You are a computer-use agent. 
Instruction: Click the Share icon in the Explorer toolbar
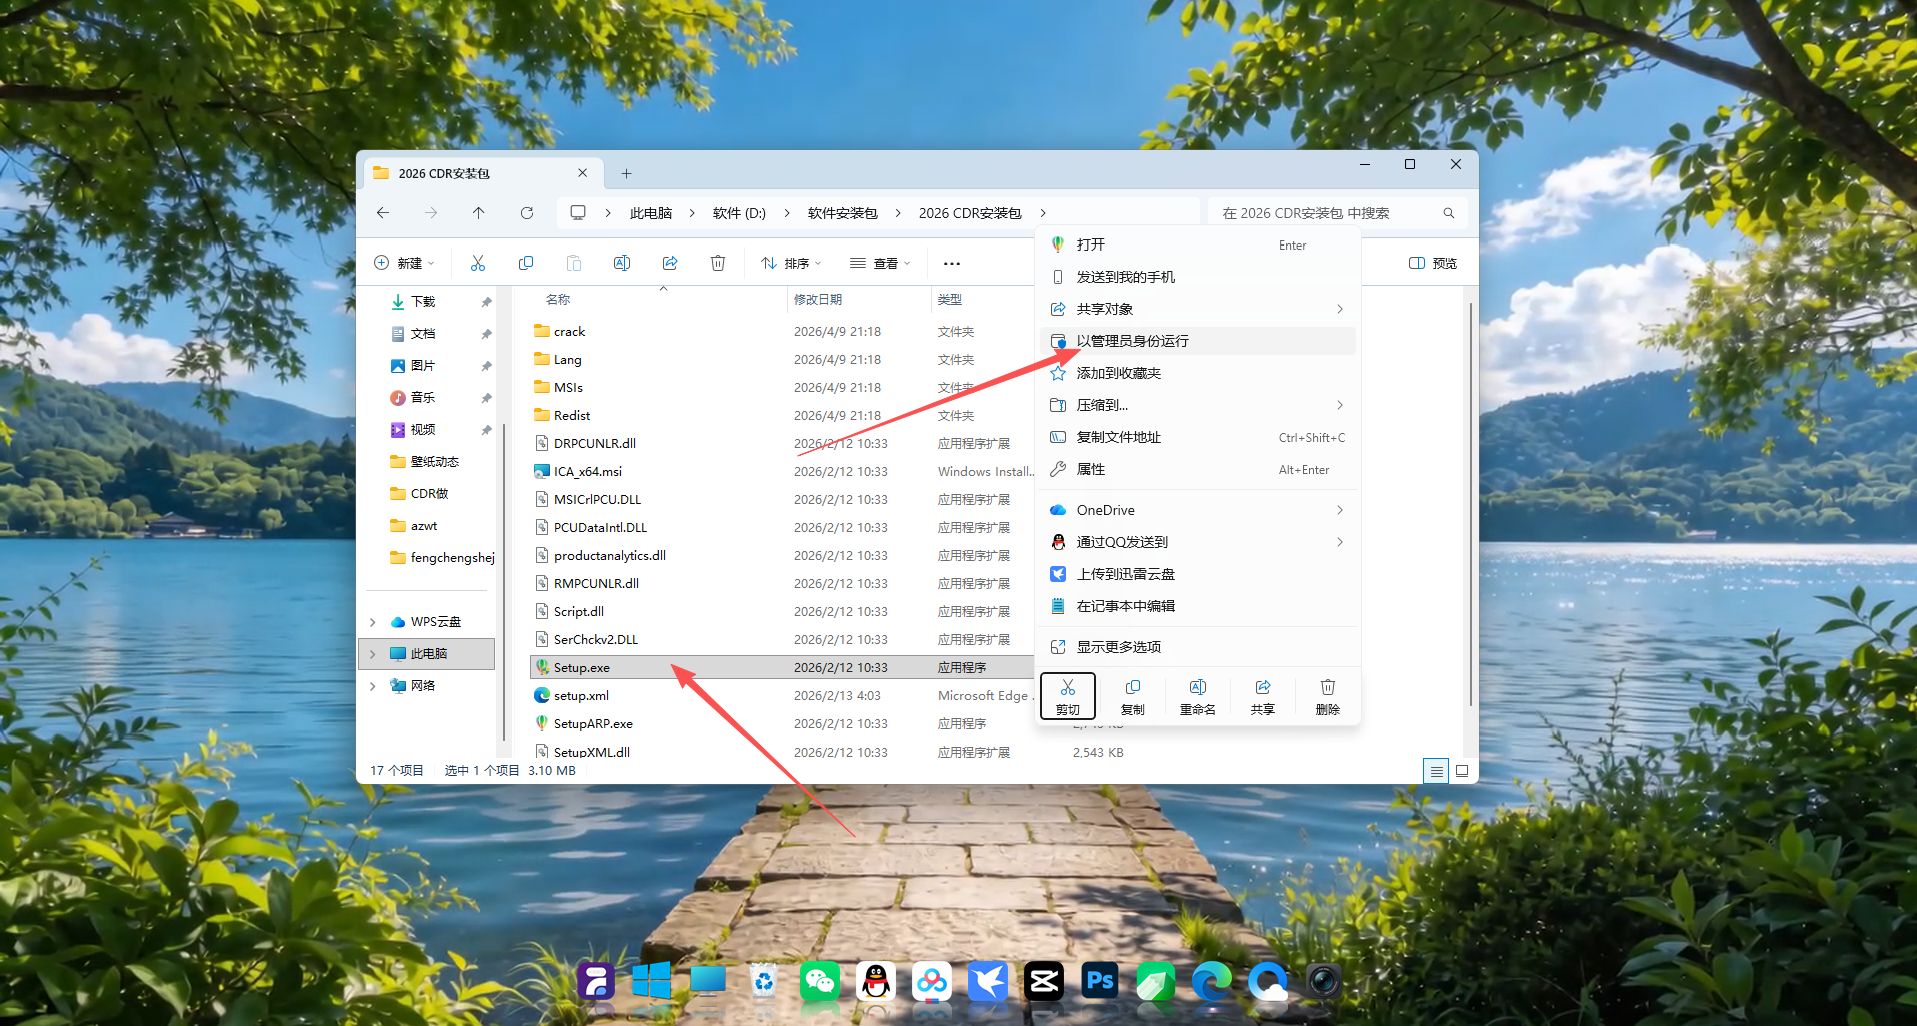pyautogui.click(x=670, y=263)
